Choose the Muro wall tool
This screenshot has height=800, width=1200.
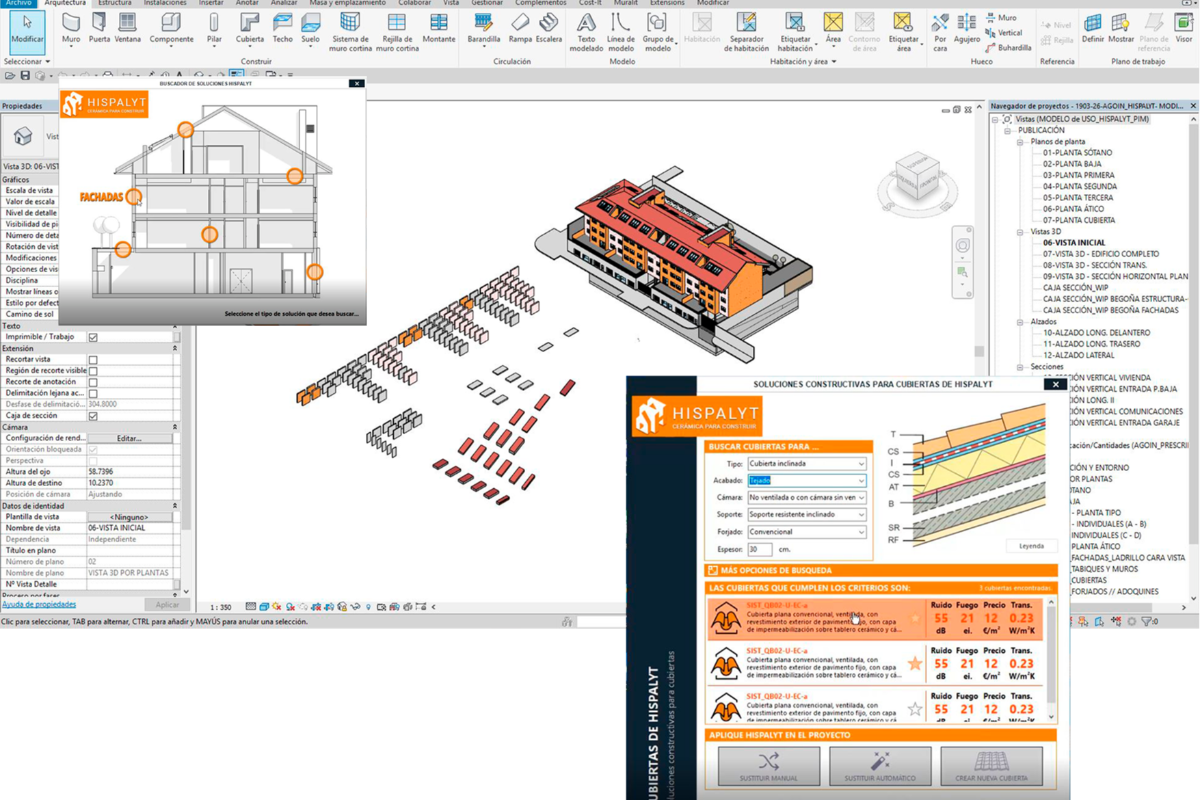[x=71, y=29]
